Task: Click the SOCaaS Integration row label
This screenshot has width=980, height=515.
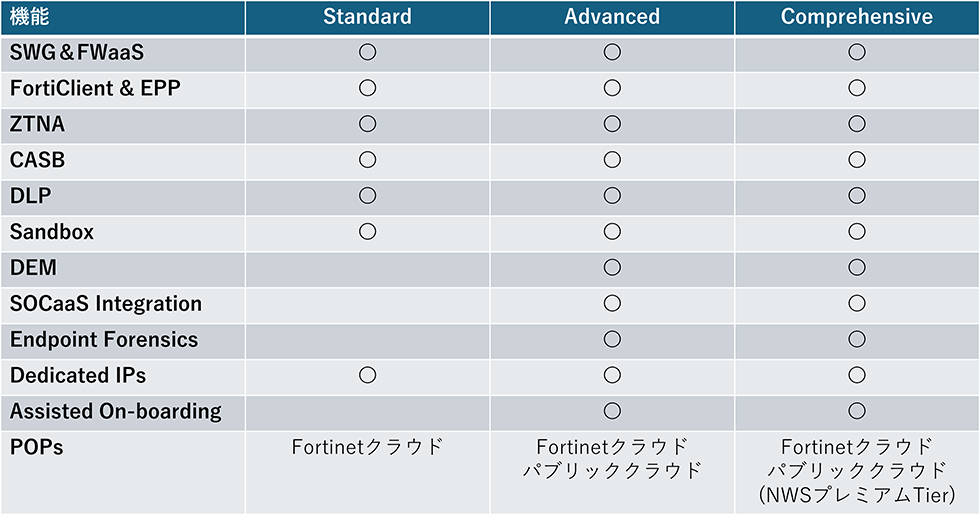Action: [x=106, y=304]
